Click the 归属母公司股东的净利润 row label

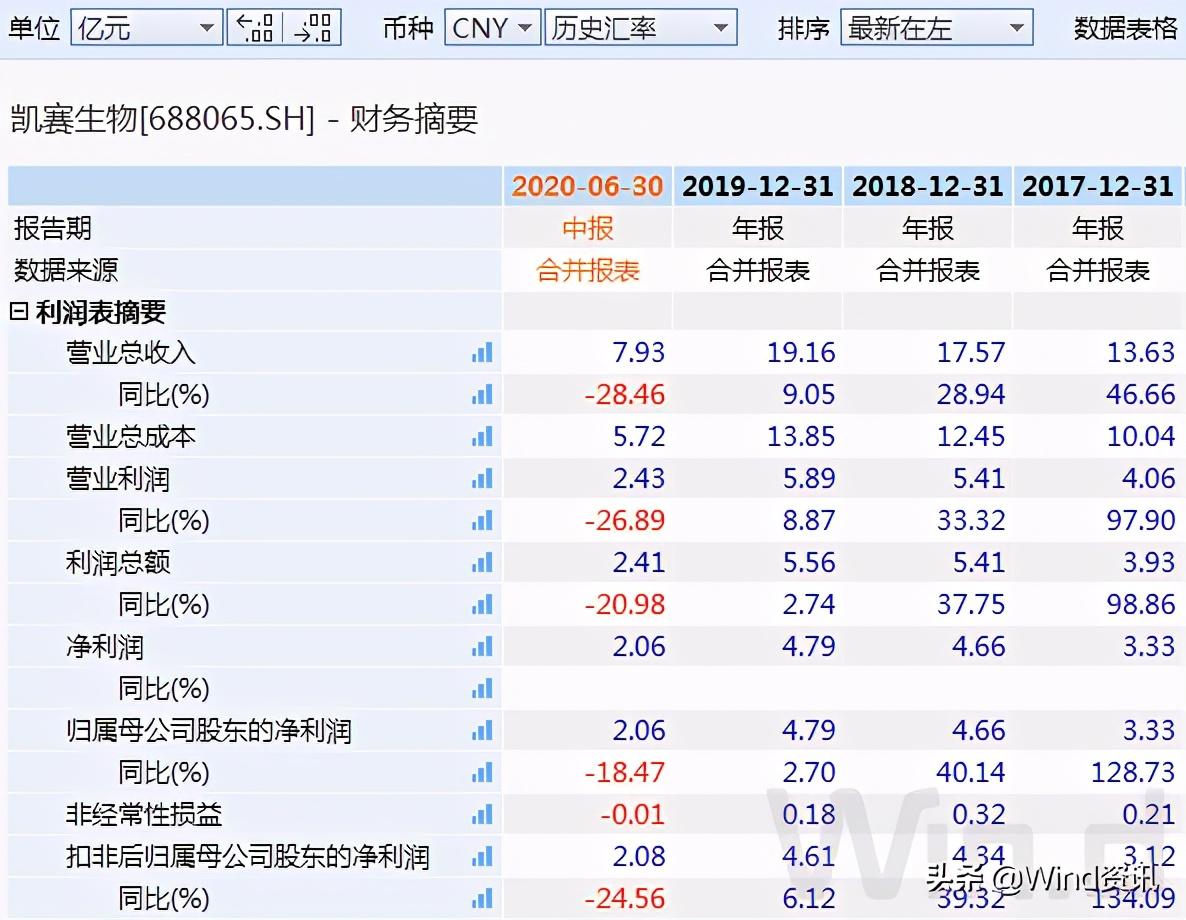tap(209, 730)
